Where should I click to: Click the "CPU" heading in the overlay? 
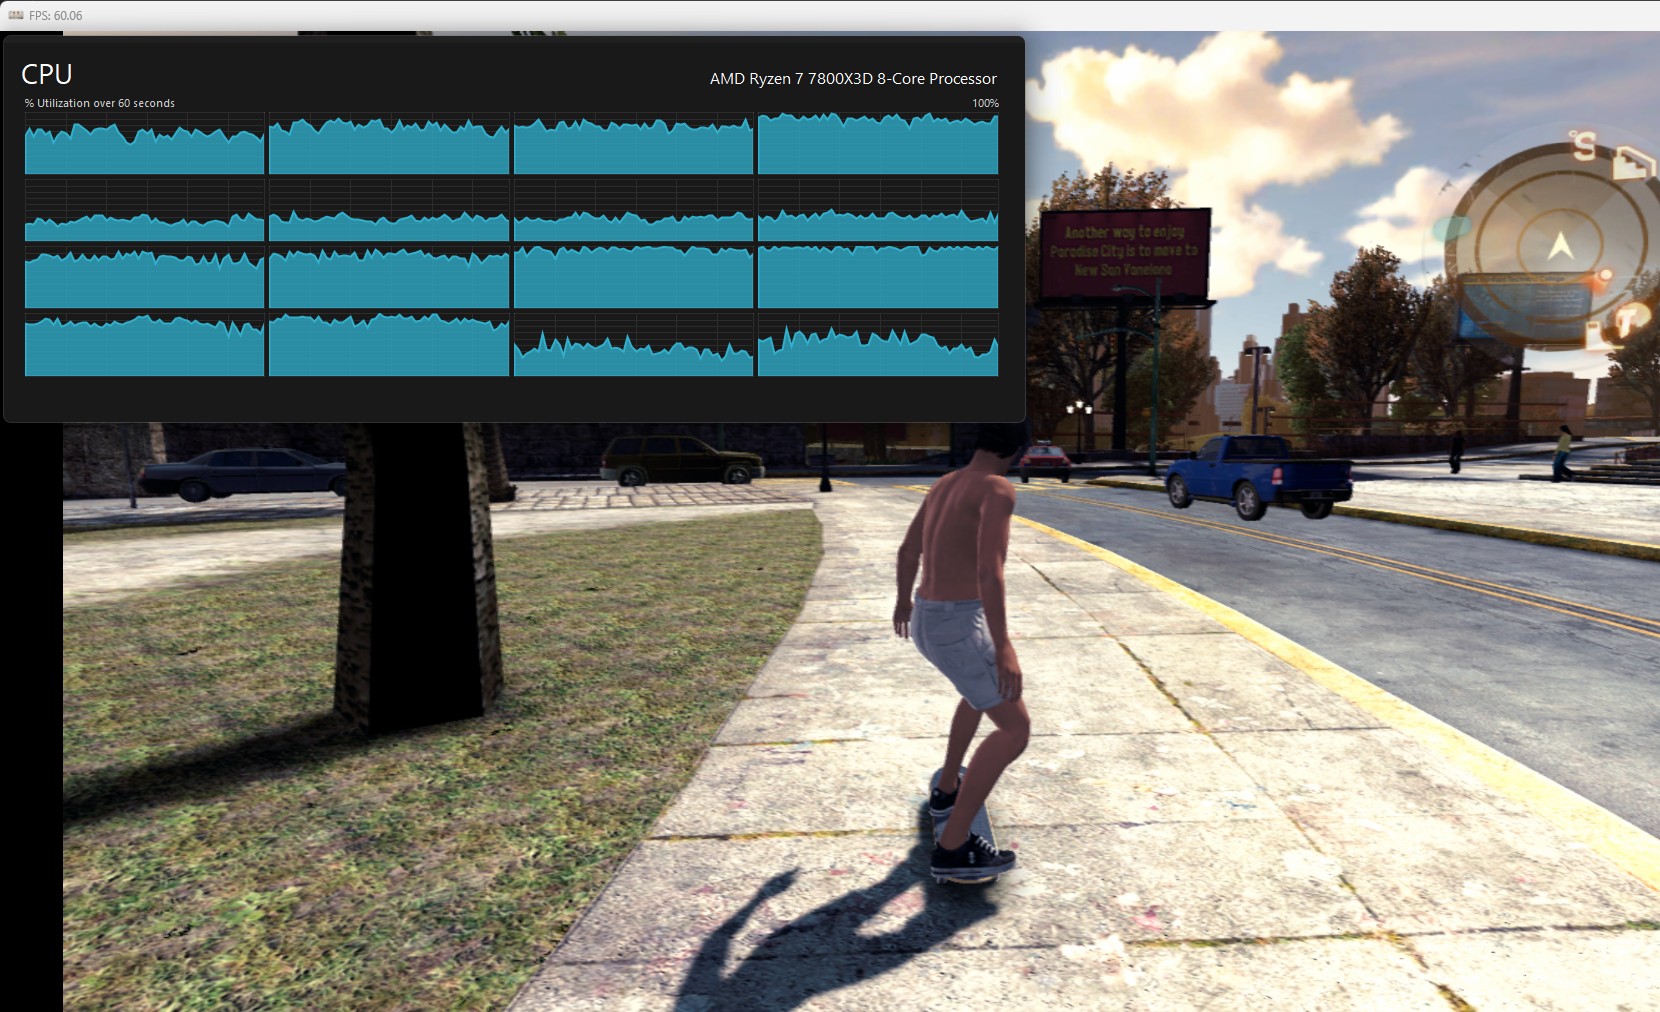(46, 75)
